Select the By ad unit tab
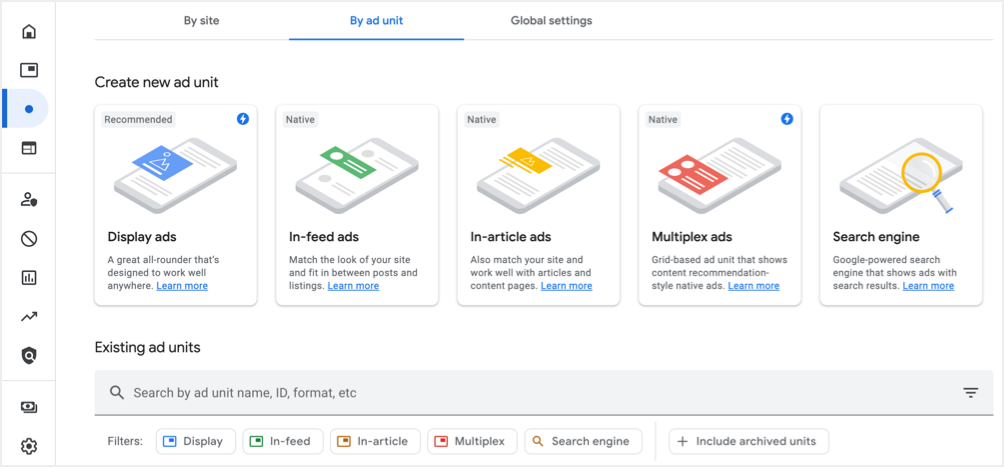 [x=376, y=20]
